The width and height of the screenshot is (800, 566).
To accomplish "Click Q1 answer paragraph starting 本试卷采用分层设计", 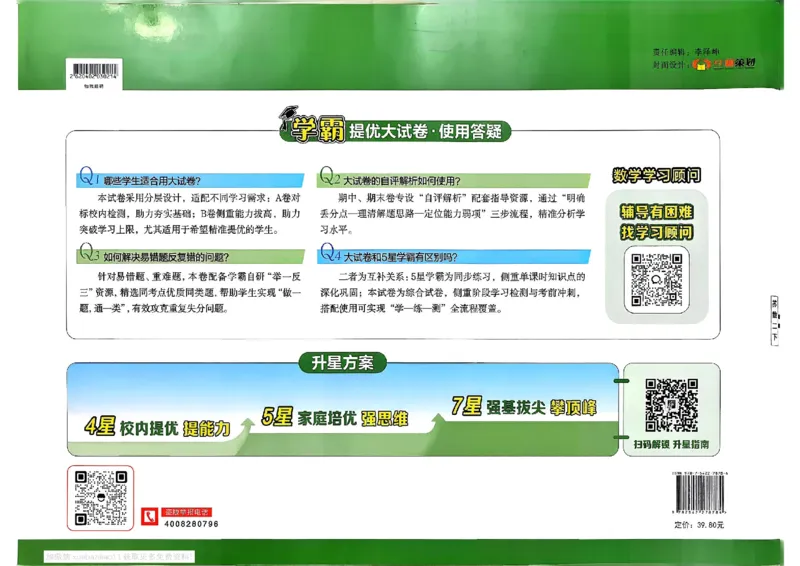I will pos(190,214).
